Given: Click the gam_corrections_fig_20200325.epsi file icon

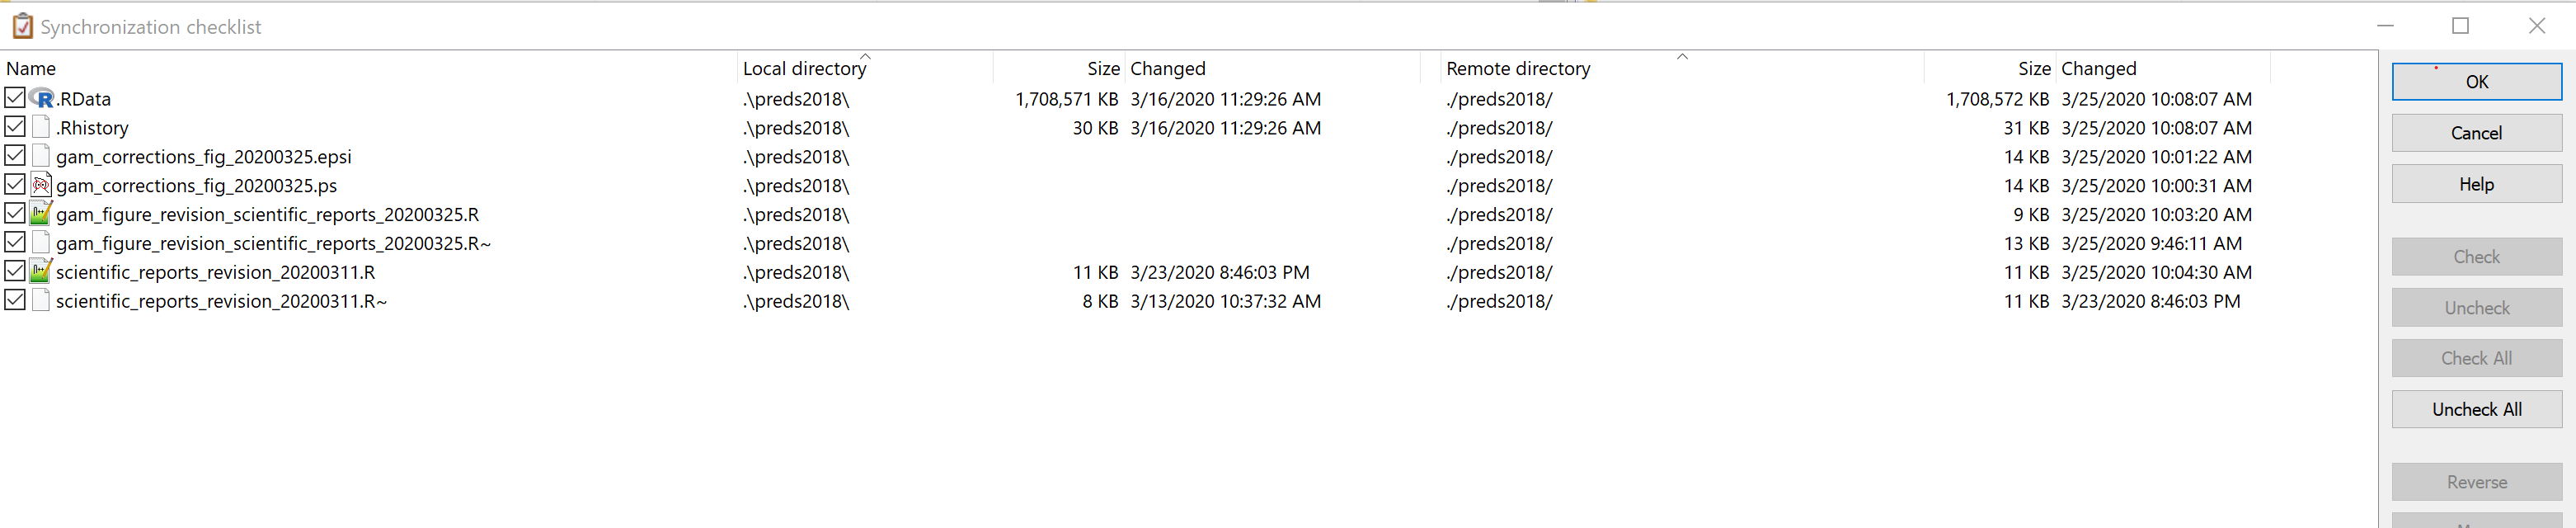Looking at the screenshot, I should pos(41,156).
